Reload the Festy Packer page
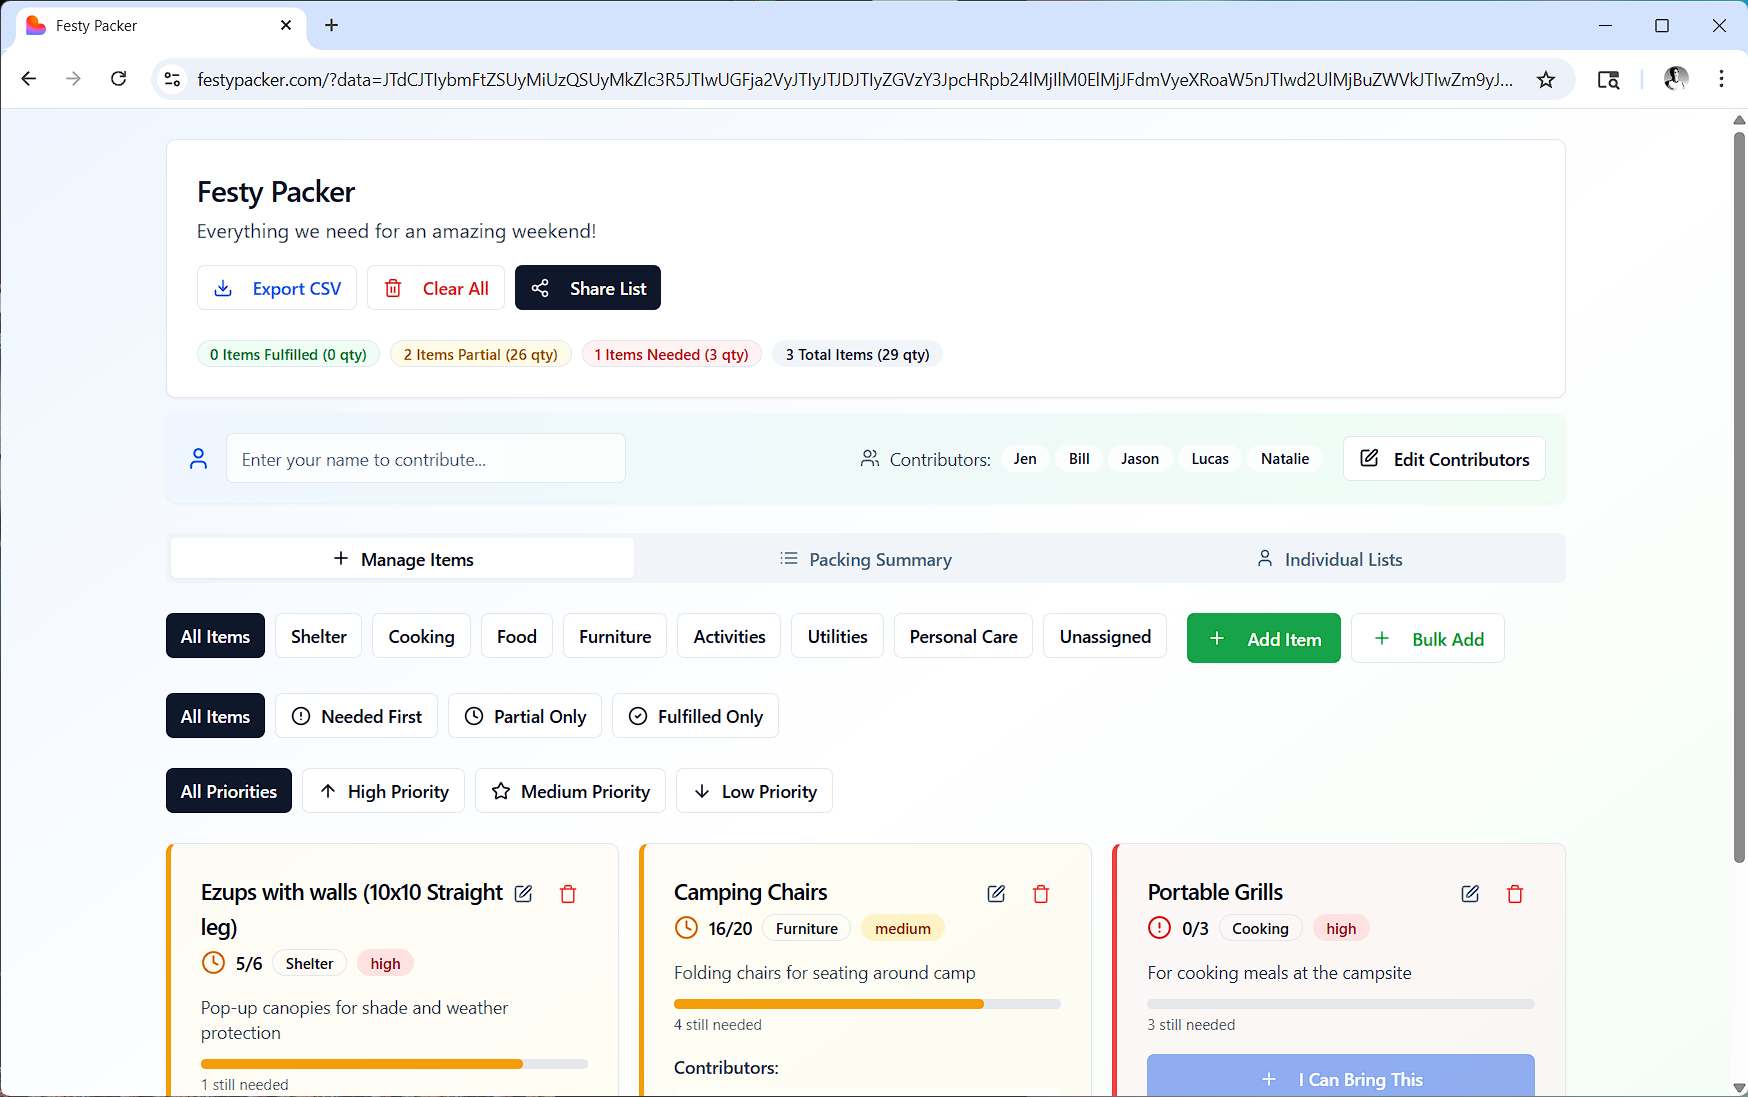 118,79
